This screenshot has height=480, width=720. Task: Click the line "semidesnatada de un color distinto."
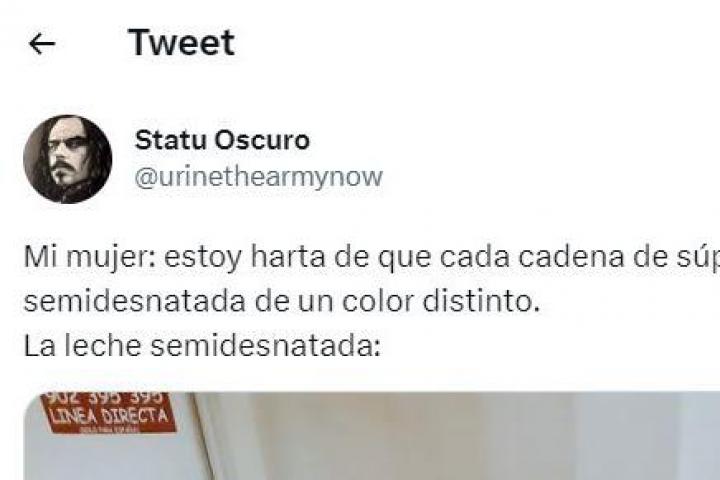[x=281, y=302]
